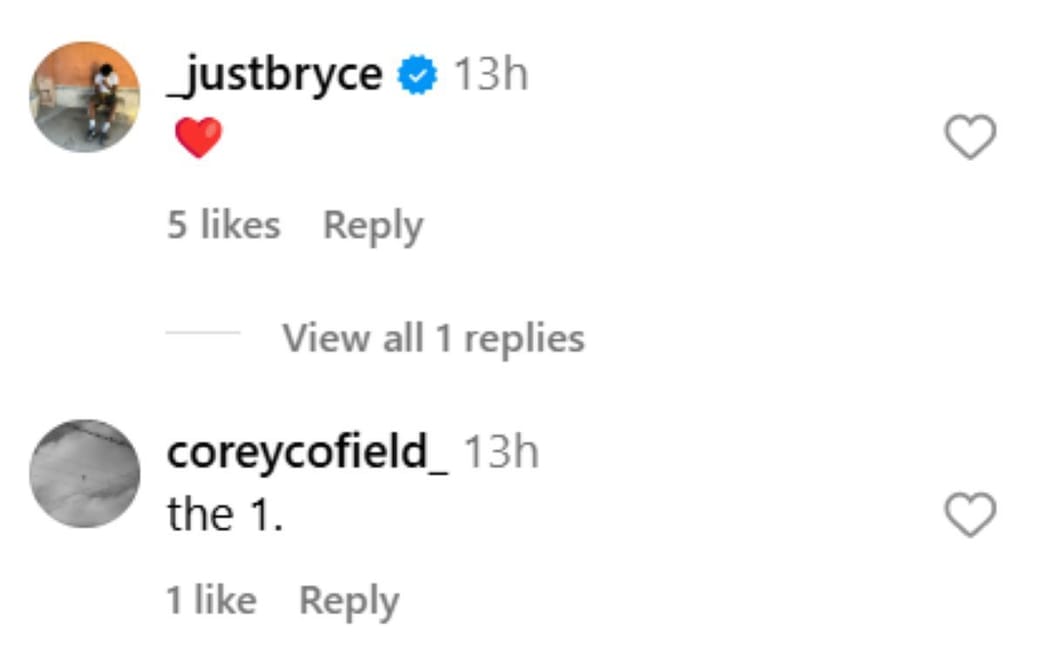The width and height of the screenshot is (1045, 657).
Task: Like coreycofield_'s "the 1." comment
Action: 970,515
